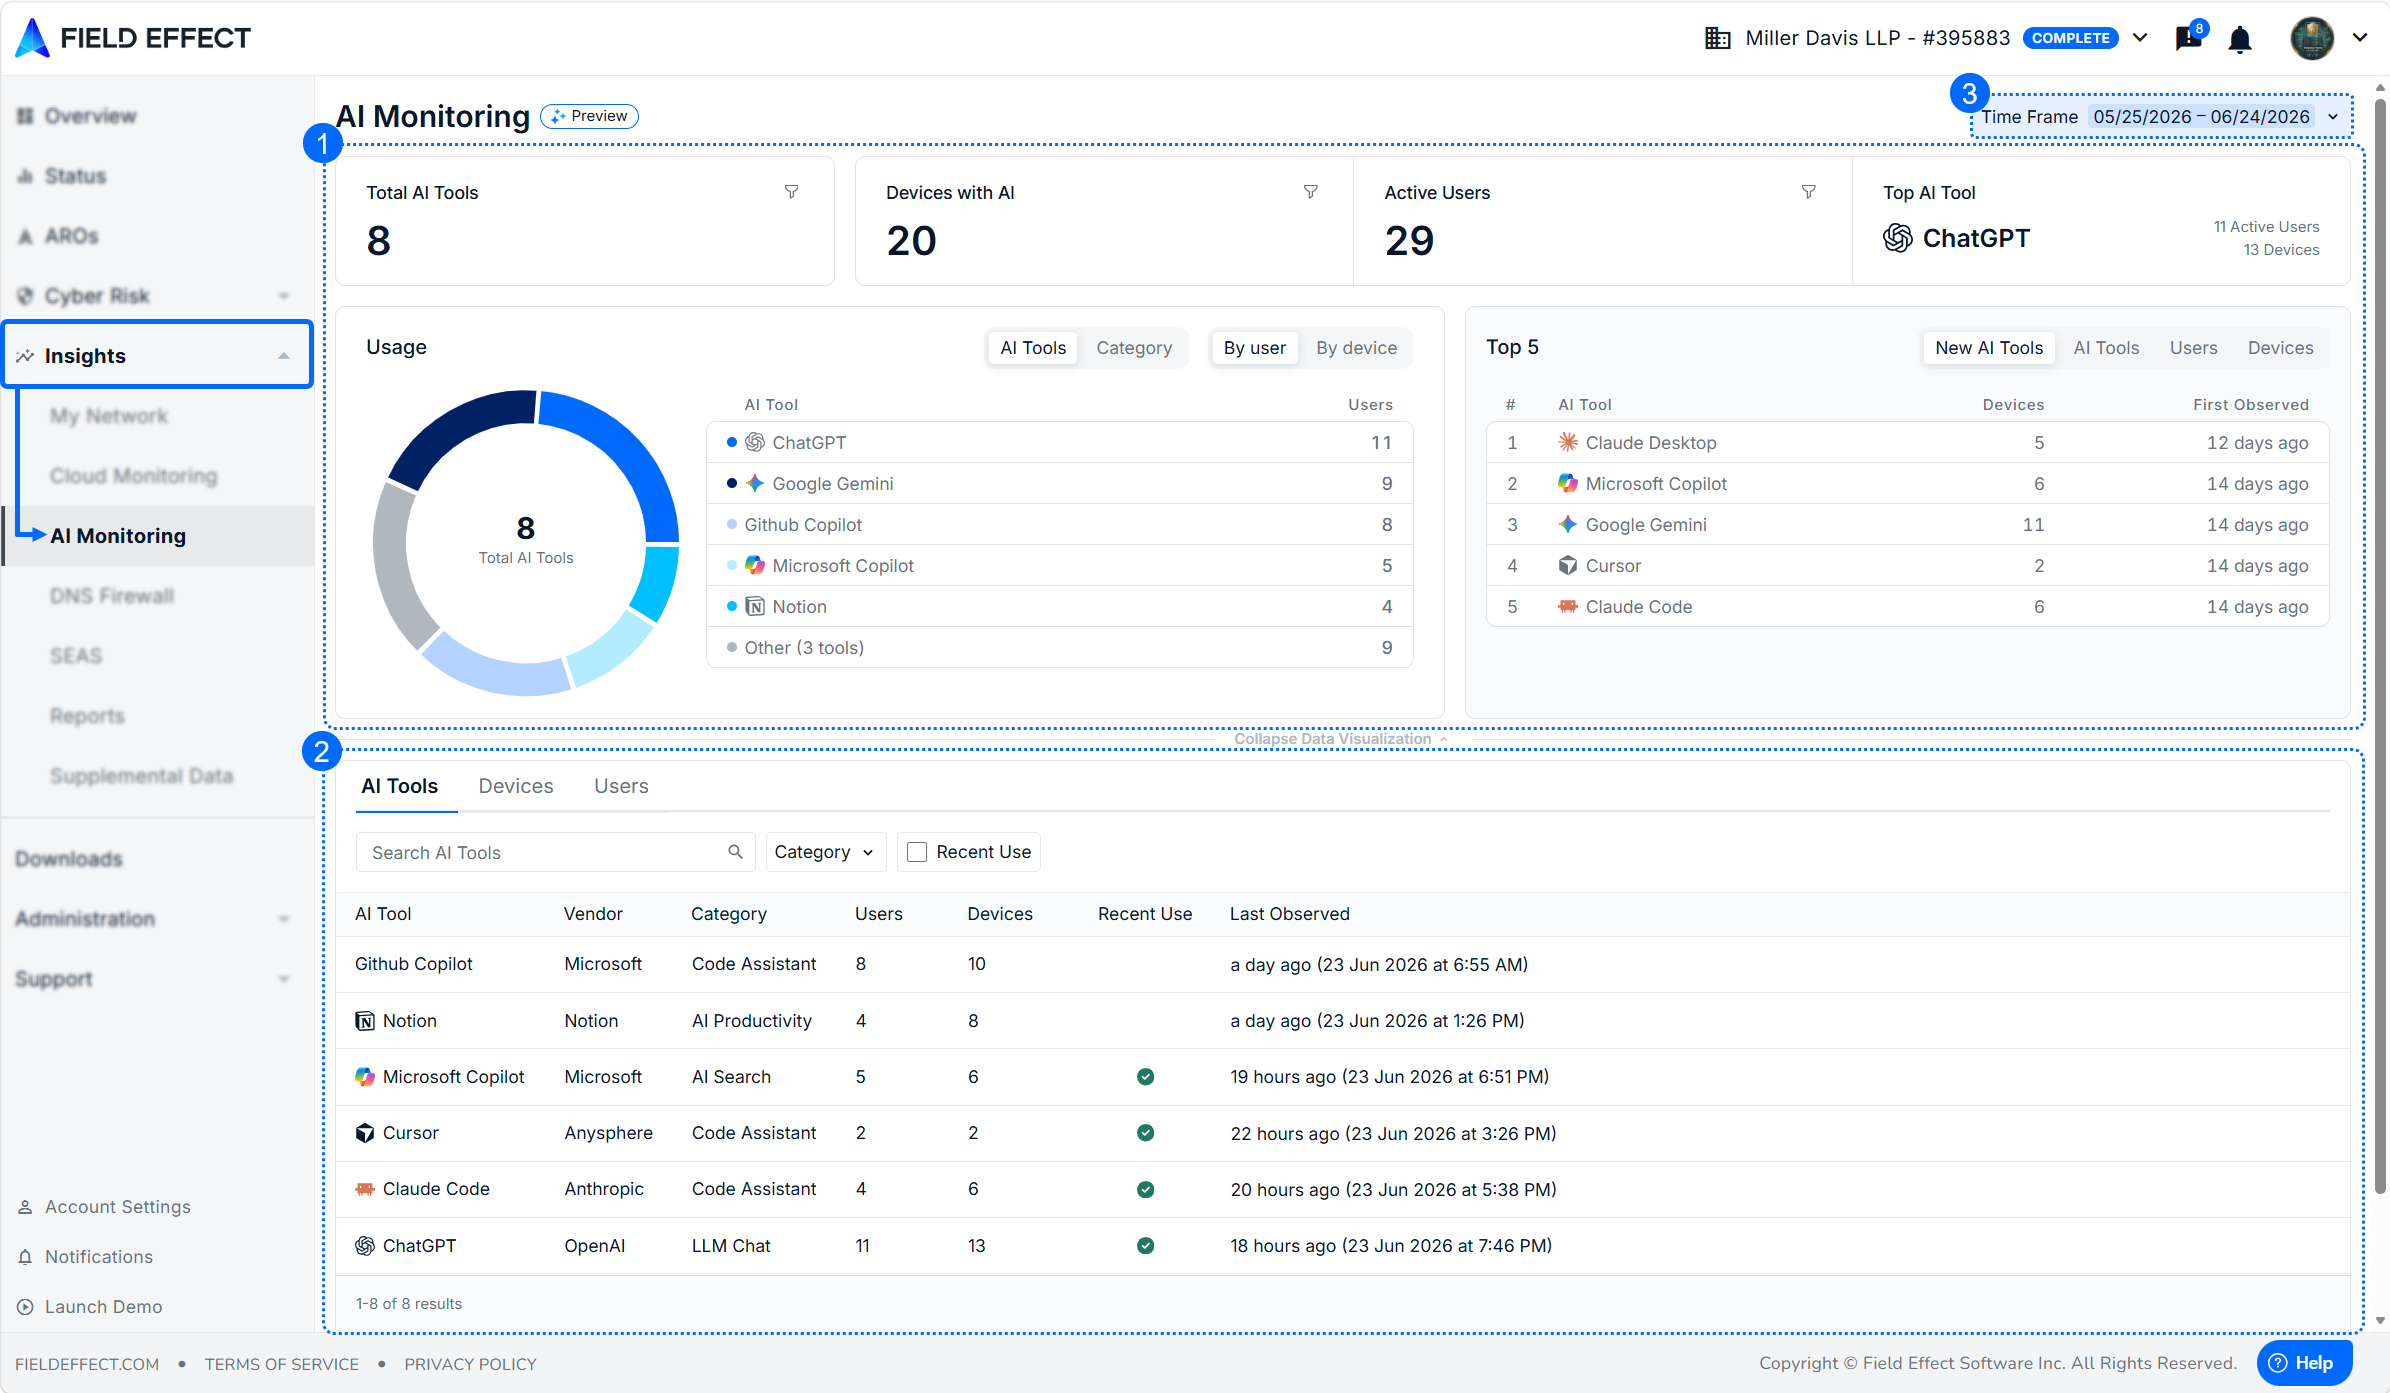Tick the Recent Use checkbox

[916, 852]
